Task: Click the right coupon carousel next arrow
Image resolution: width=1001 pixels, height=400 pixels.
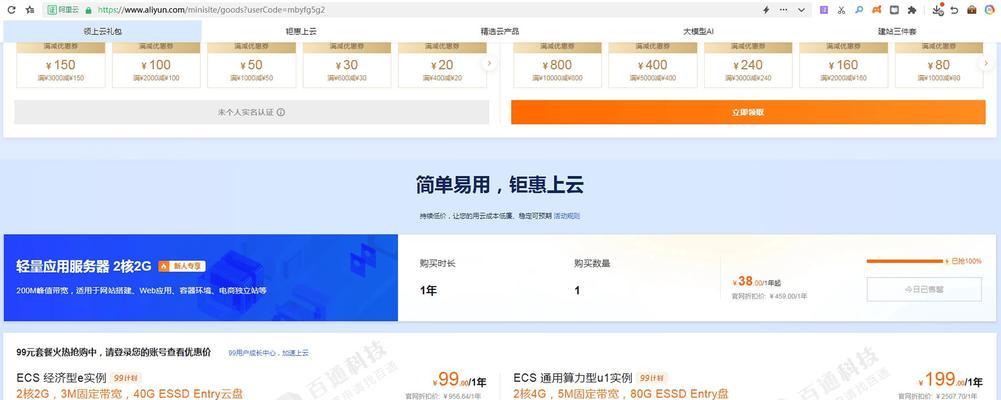Action: click(986, 63)
